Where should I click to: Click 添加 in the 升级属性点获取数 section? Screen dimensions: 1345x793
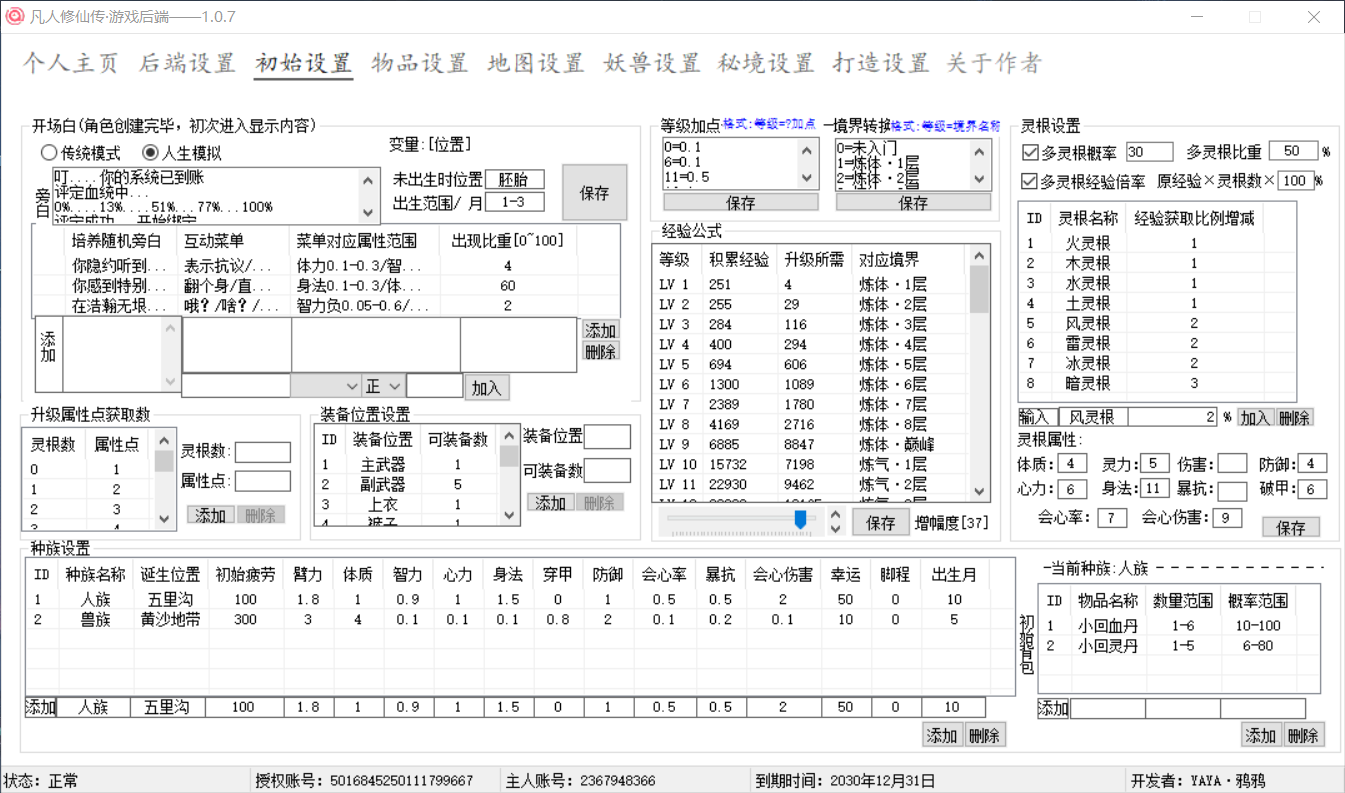211,515
